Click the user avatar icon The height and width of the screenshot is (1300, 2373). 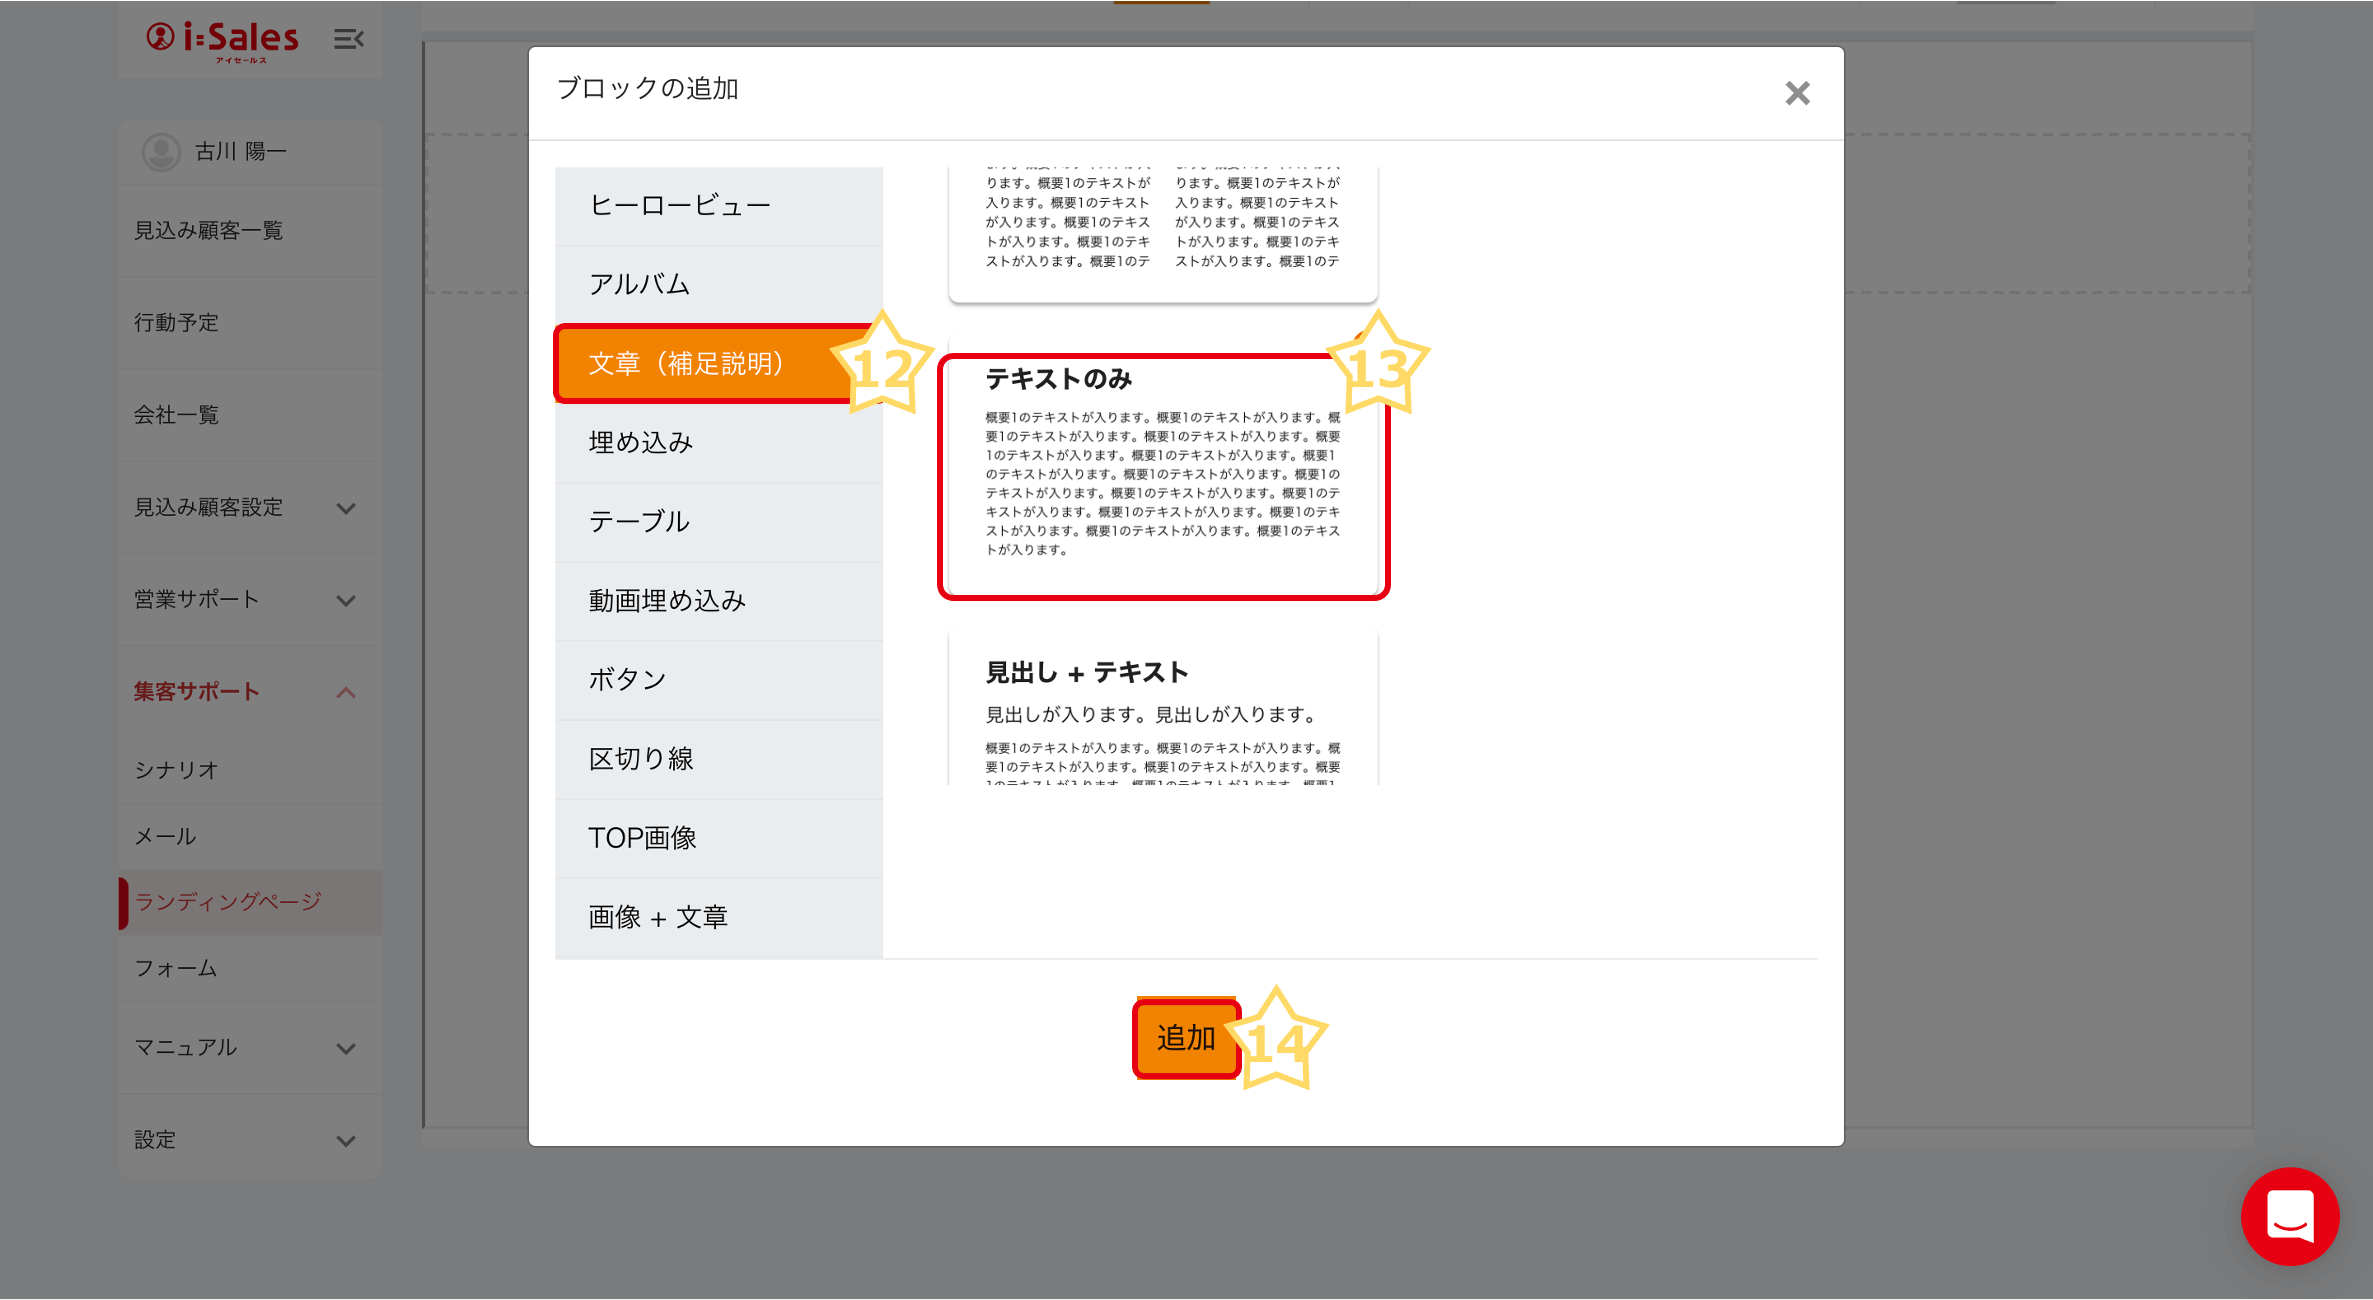pyautogui.click(x=161, y=152)
